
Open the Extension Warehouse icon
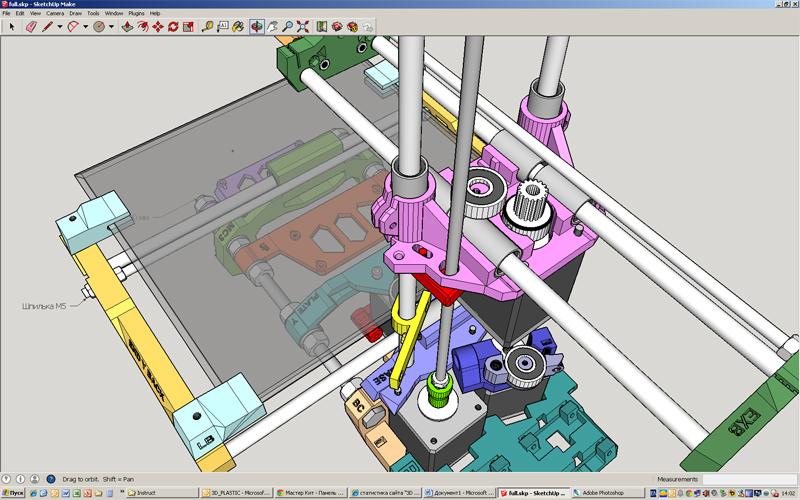[352, 27]
